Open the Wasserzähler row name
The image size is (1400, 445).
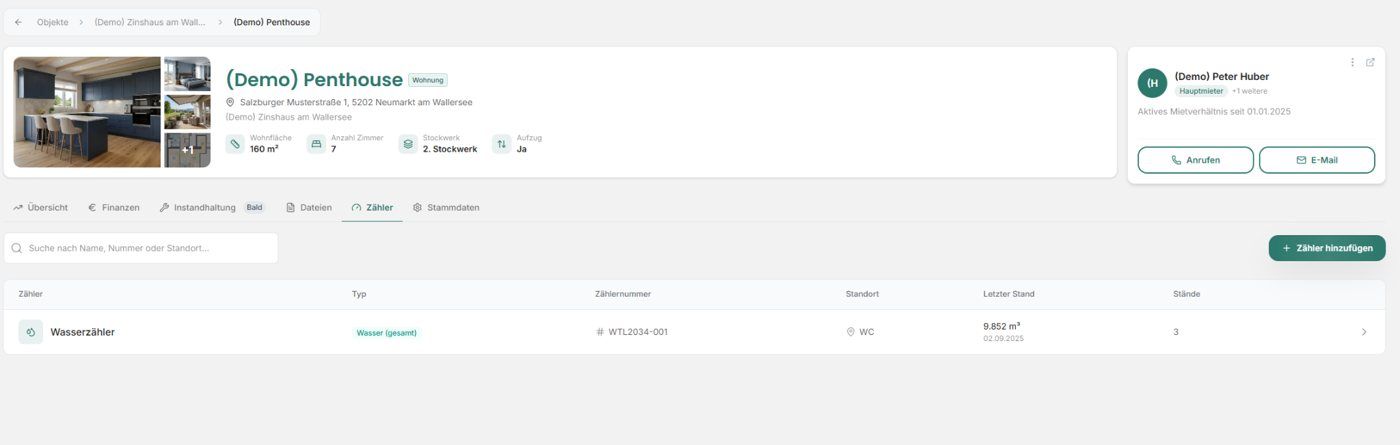click(82, 332)
